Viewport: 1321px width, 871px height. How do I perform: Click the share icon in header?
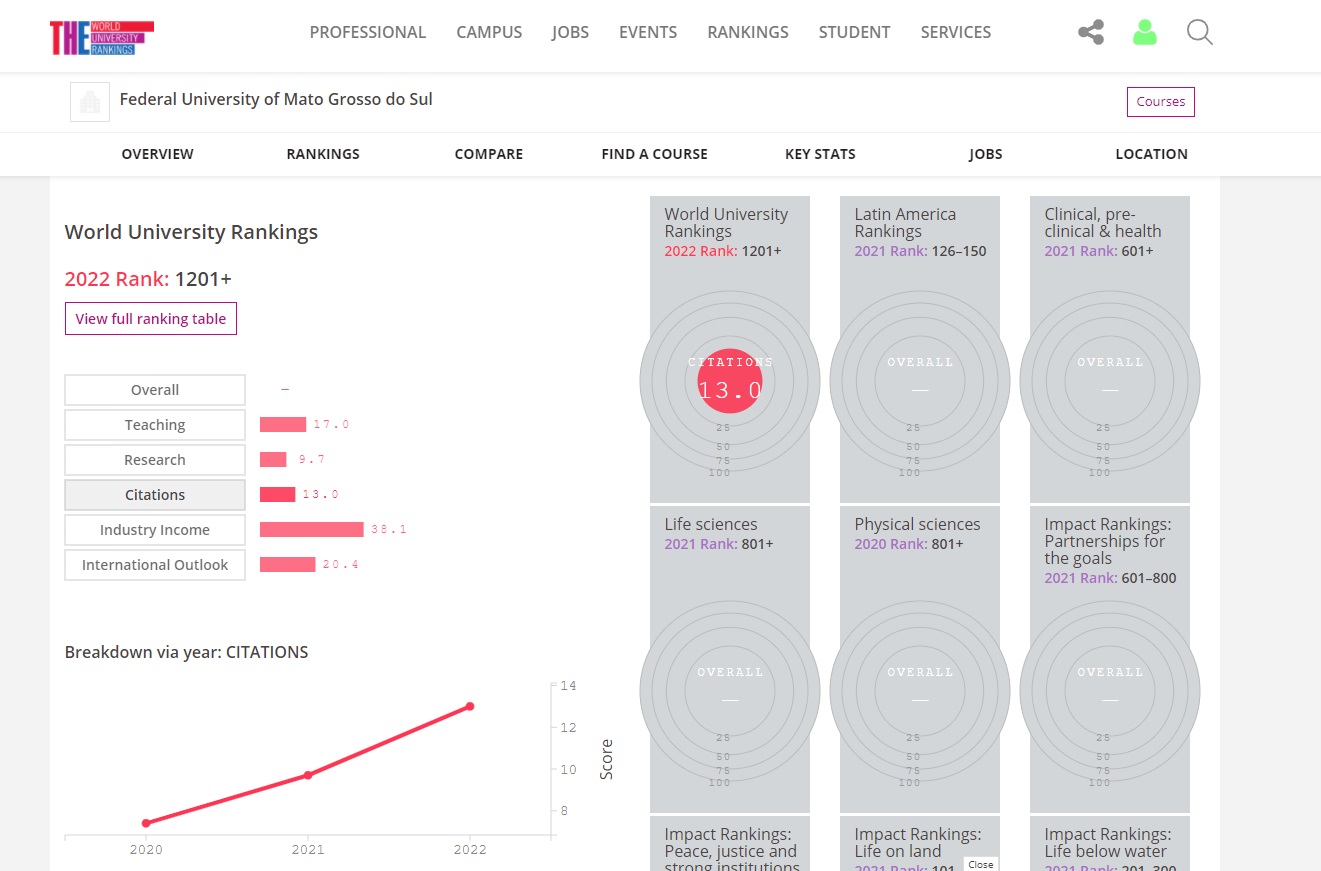pos(1091,33)
